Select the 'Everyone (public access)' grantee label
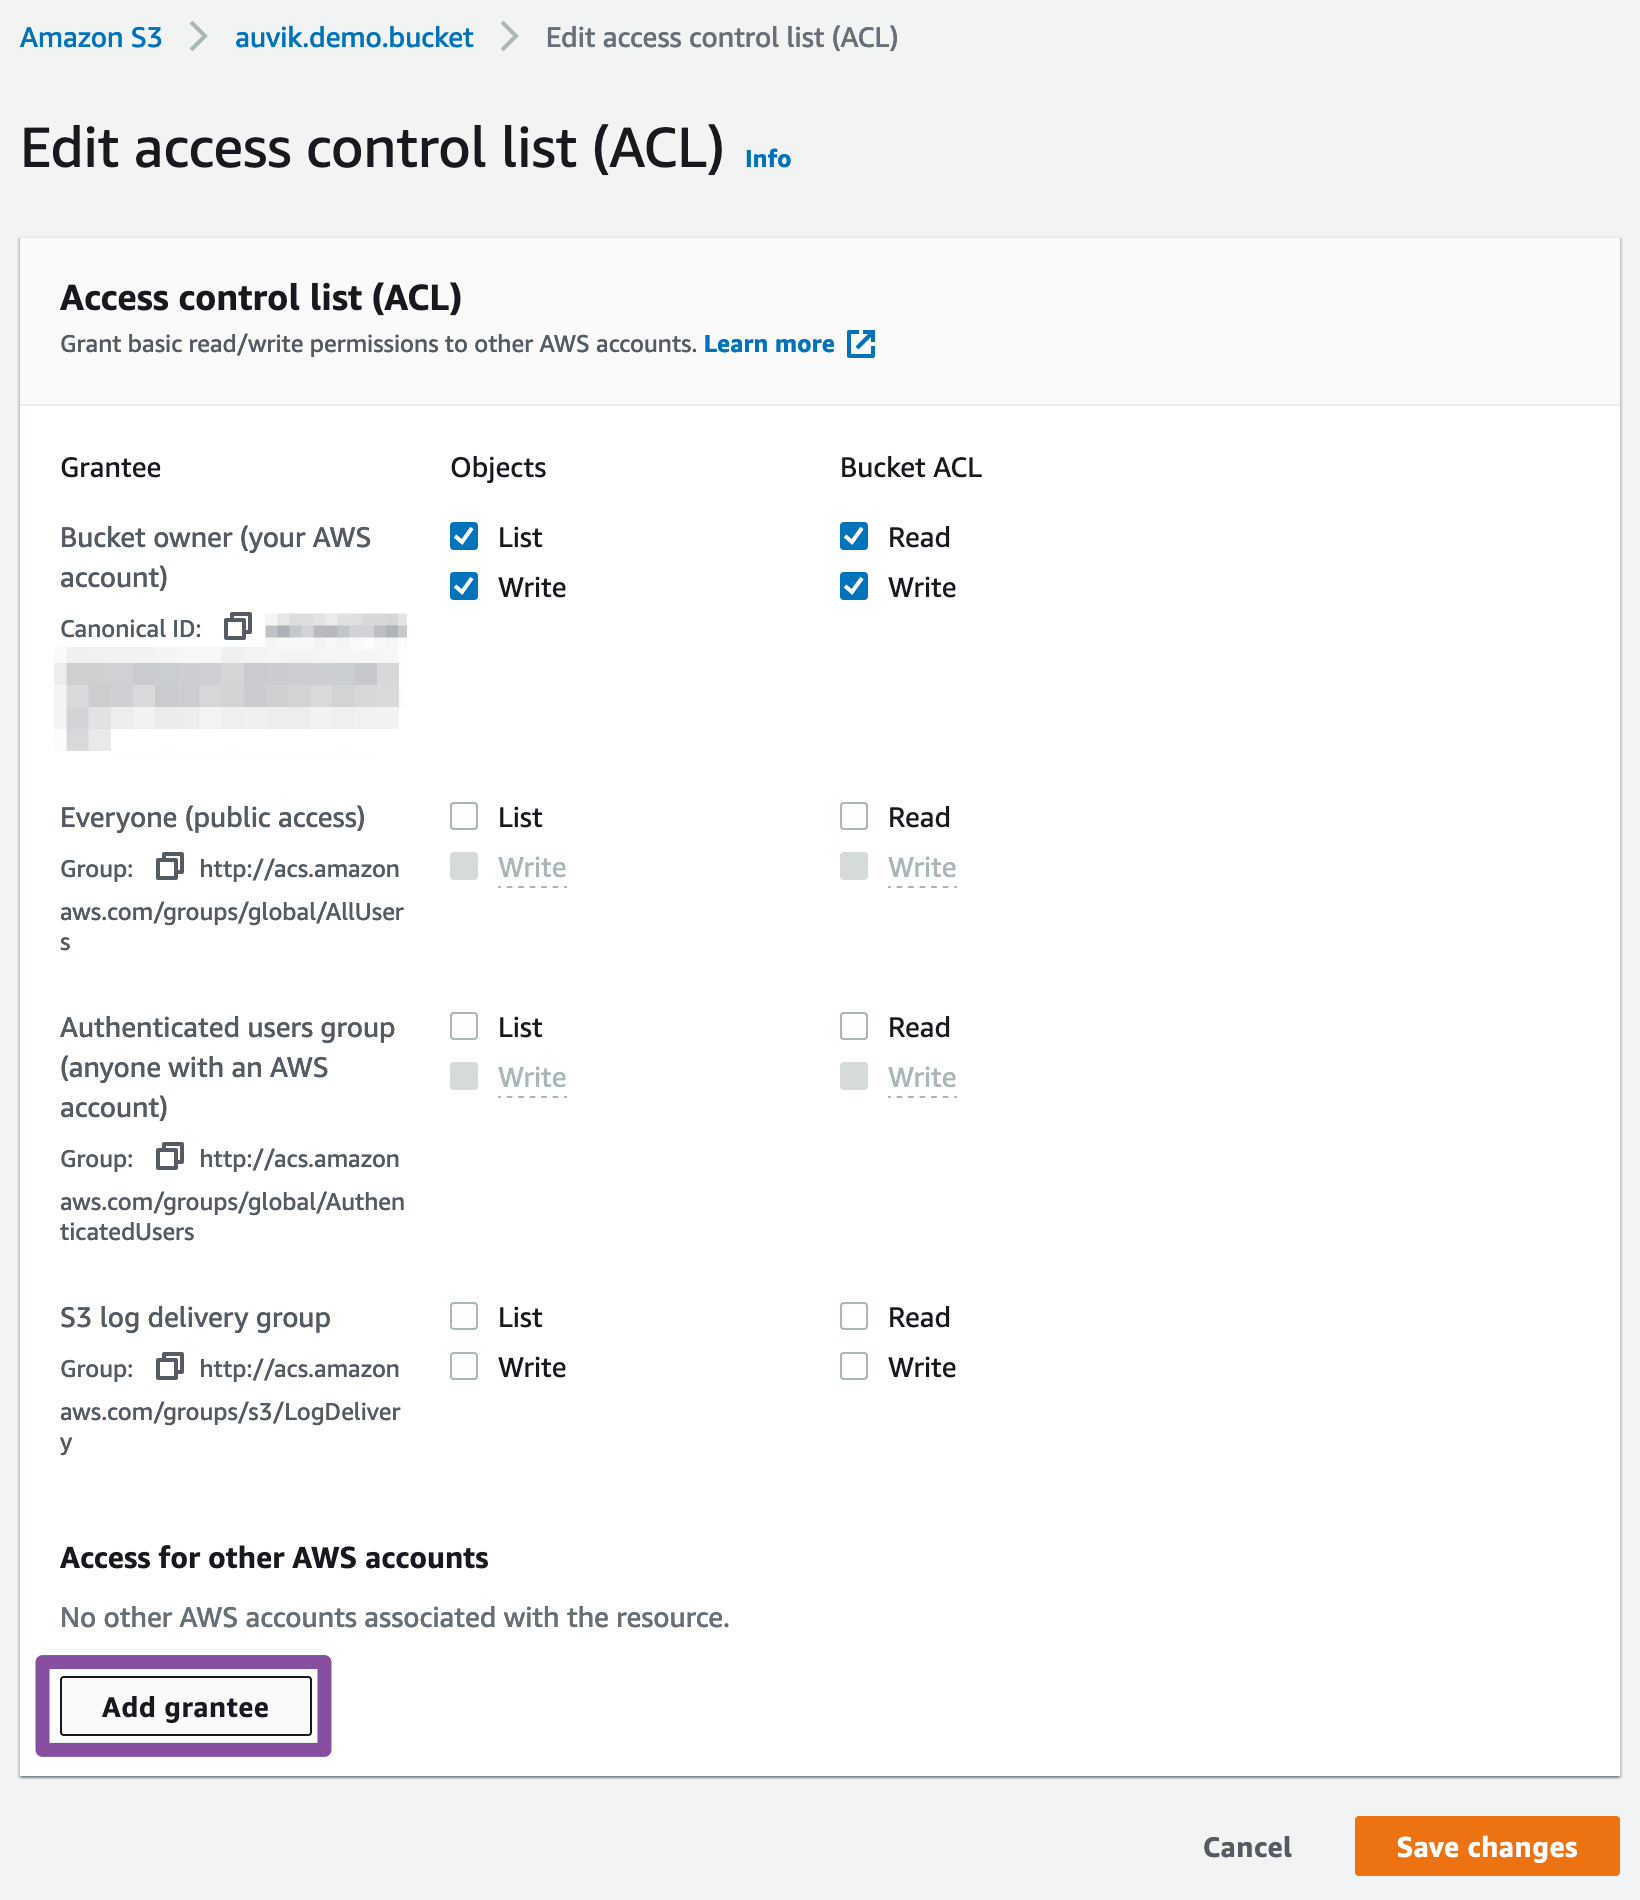Image resolution: width=1640 pixels, height=1900 pixels. coord(213,818)
